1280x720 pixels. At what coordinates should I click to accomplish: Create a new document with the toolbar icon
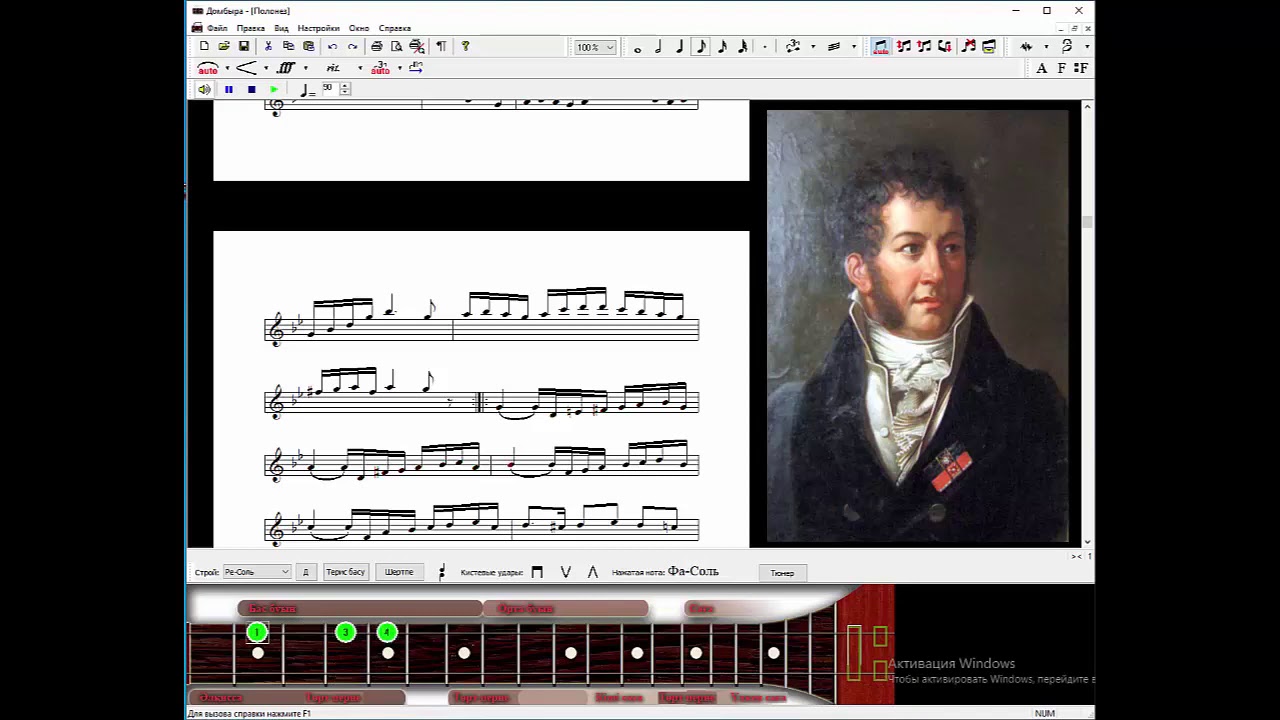[204, 46]
